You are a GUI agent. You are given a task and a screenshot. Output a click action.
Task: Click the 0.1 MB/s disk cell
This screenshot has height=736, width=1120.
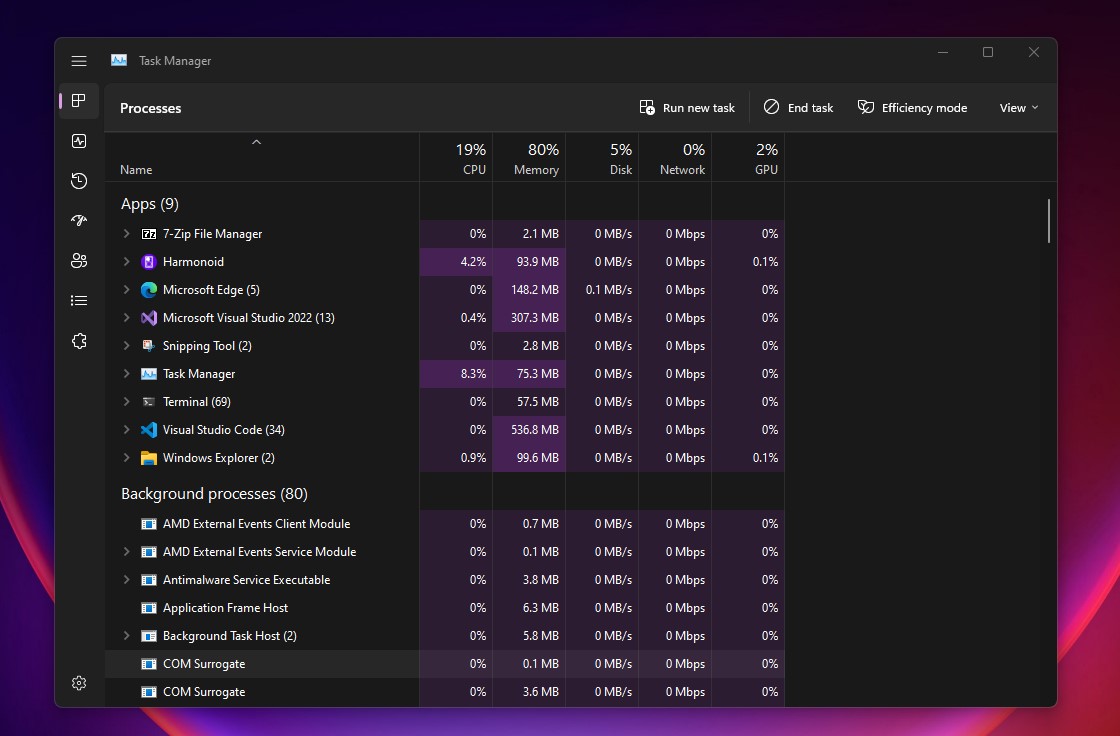click(602, 289)
